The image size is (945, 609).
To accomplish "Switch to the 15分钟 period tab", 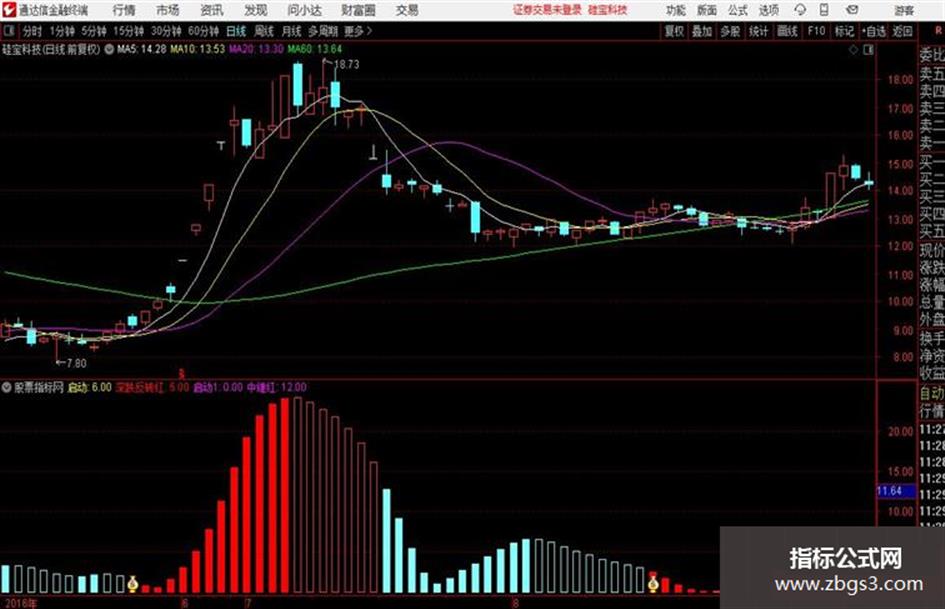I will click(128, 31).
